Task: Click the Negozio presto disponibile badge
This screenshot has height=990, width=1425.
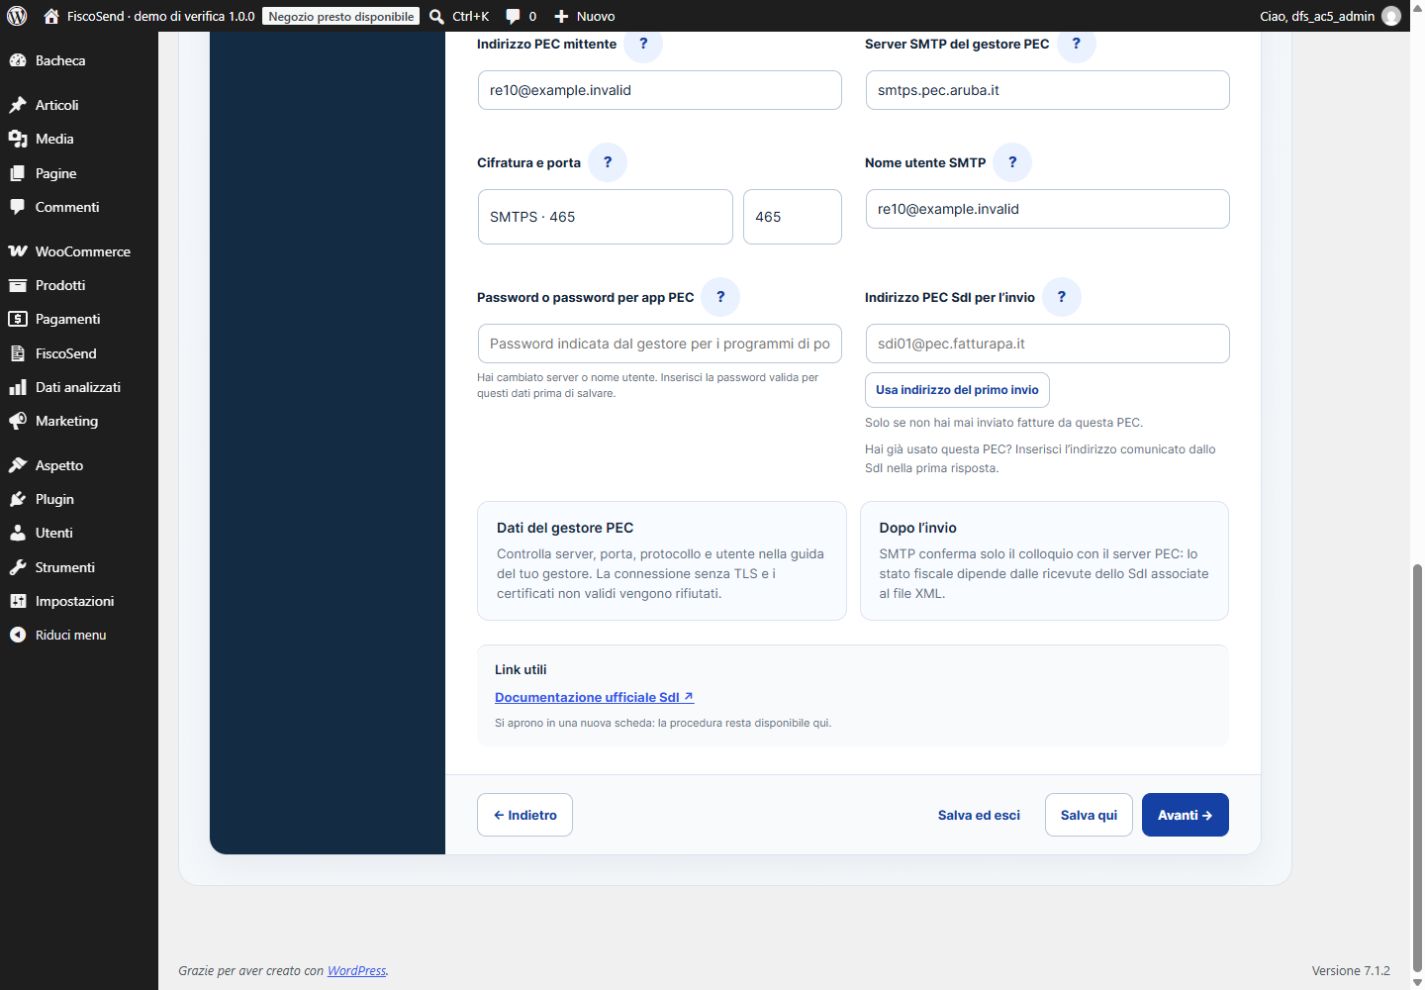Action: 341,16
